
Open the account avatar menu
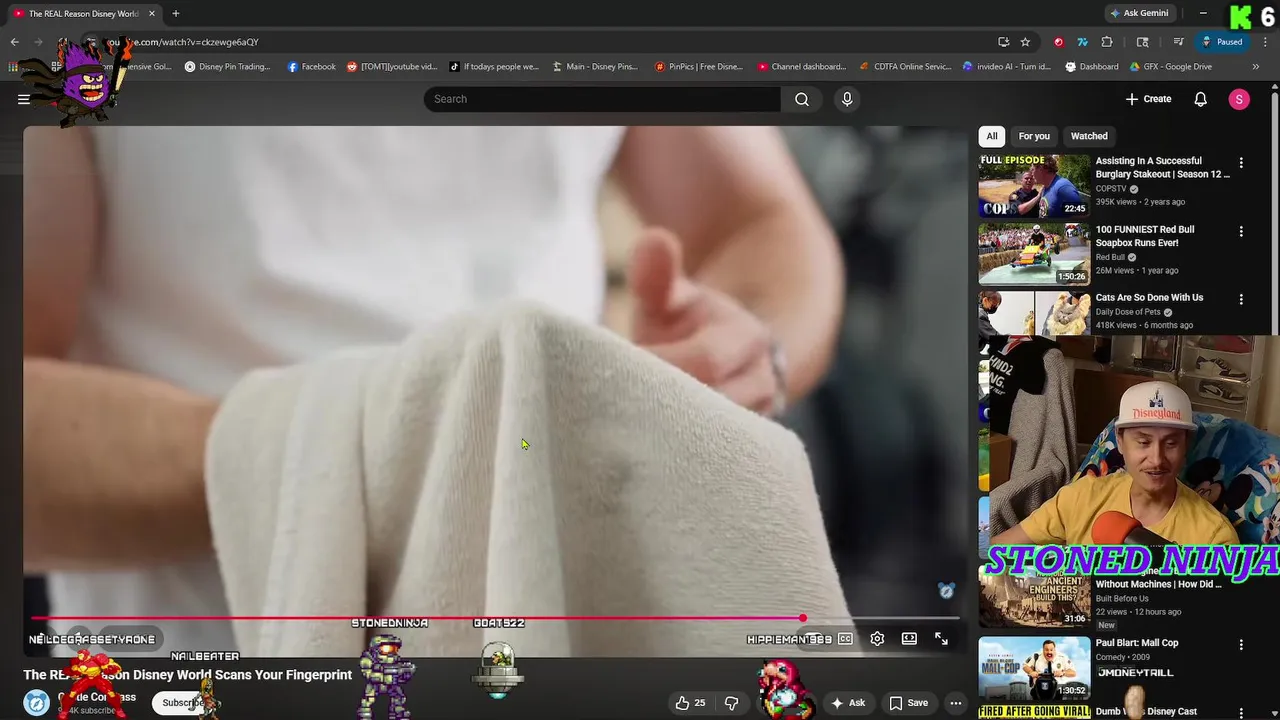[1239, 99]
